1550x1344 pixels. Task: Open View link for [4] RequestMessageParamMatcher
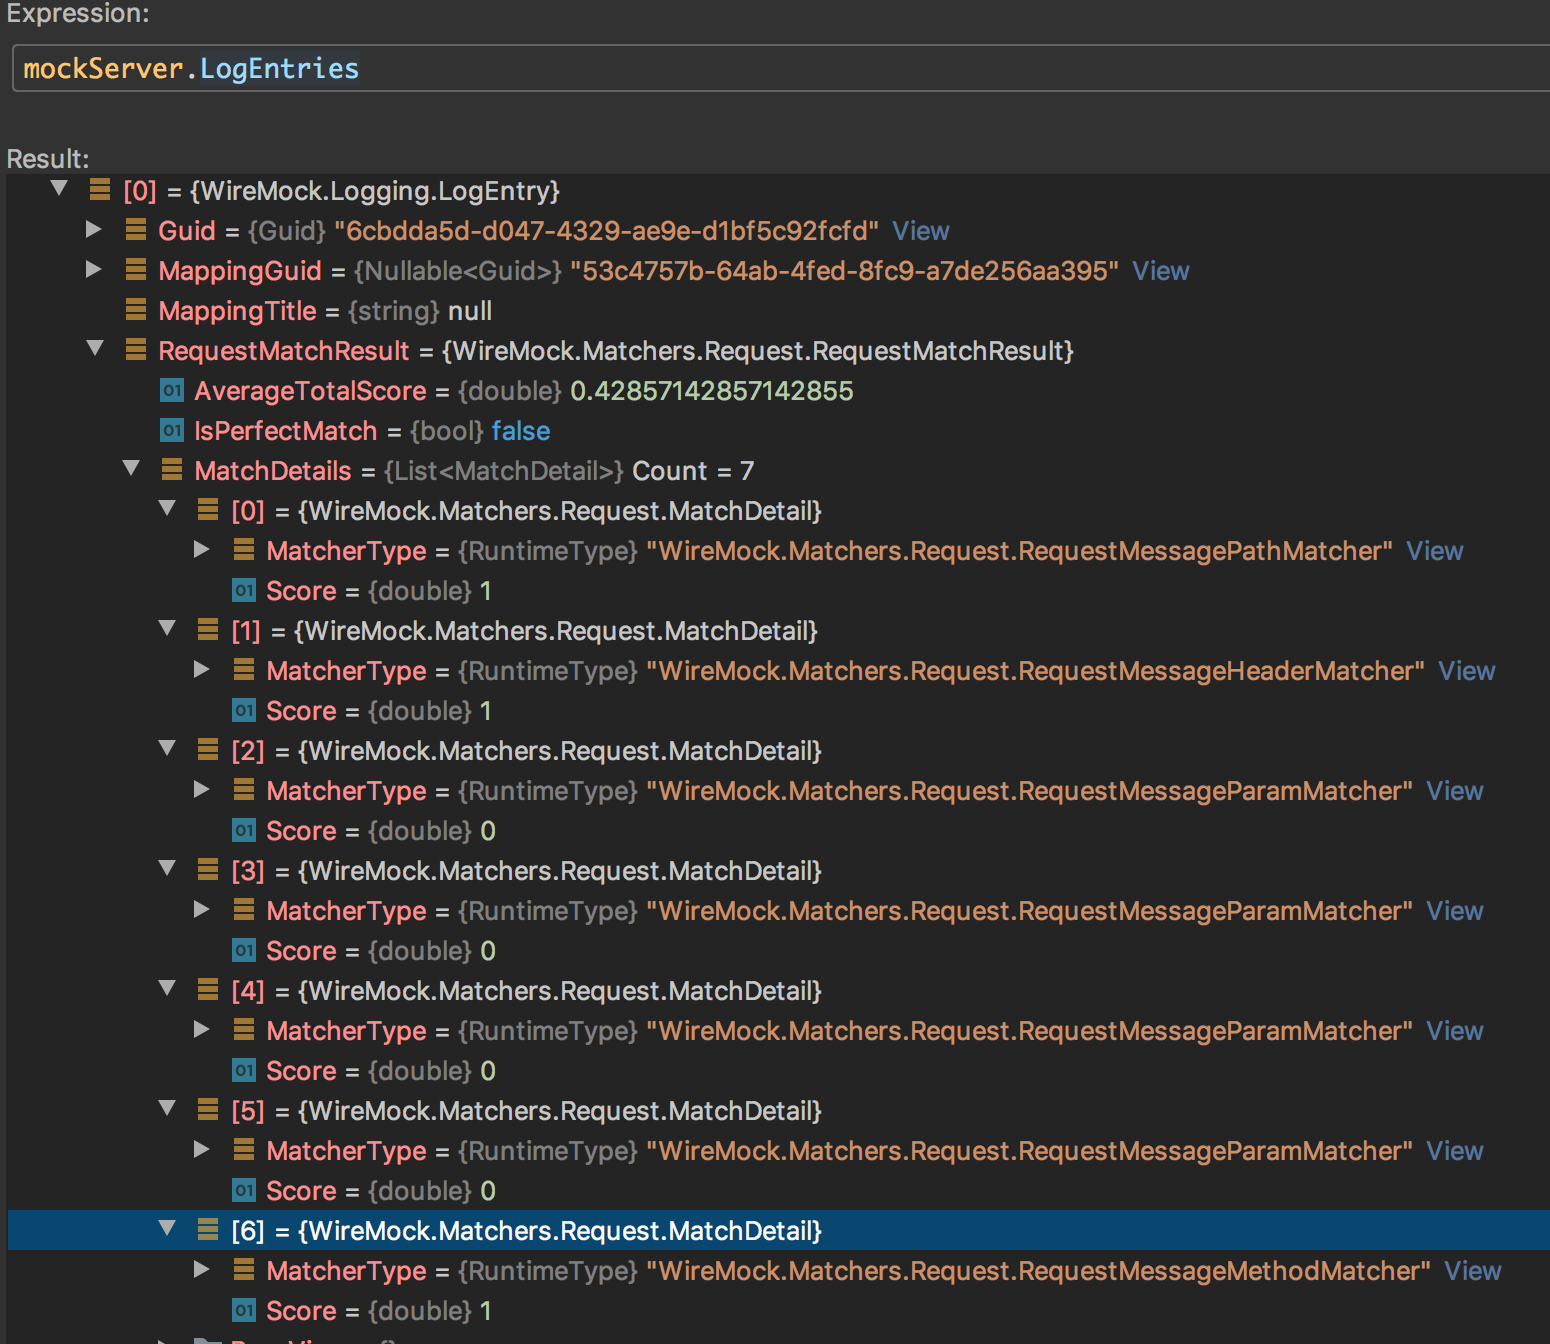coord(1454,1031)
